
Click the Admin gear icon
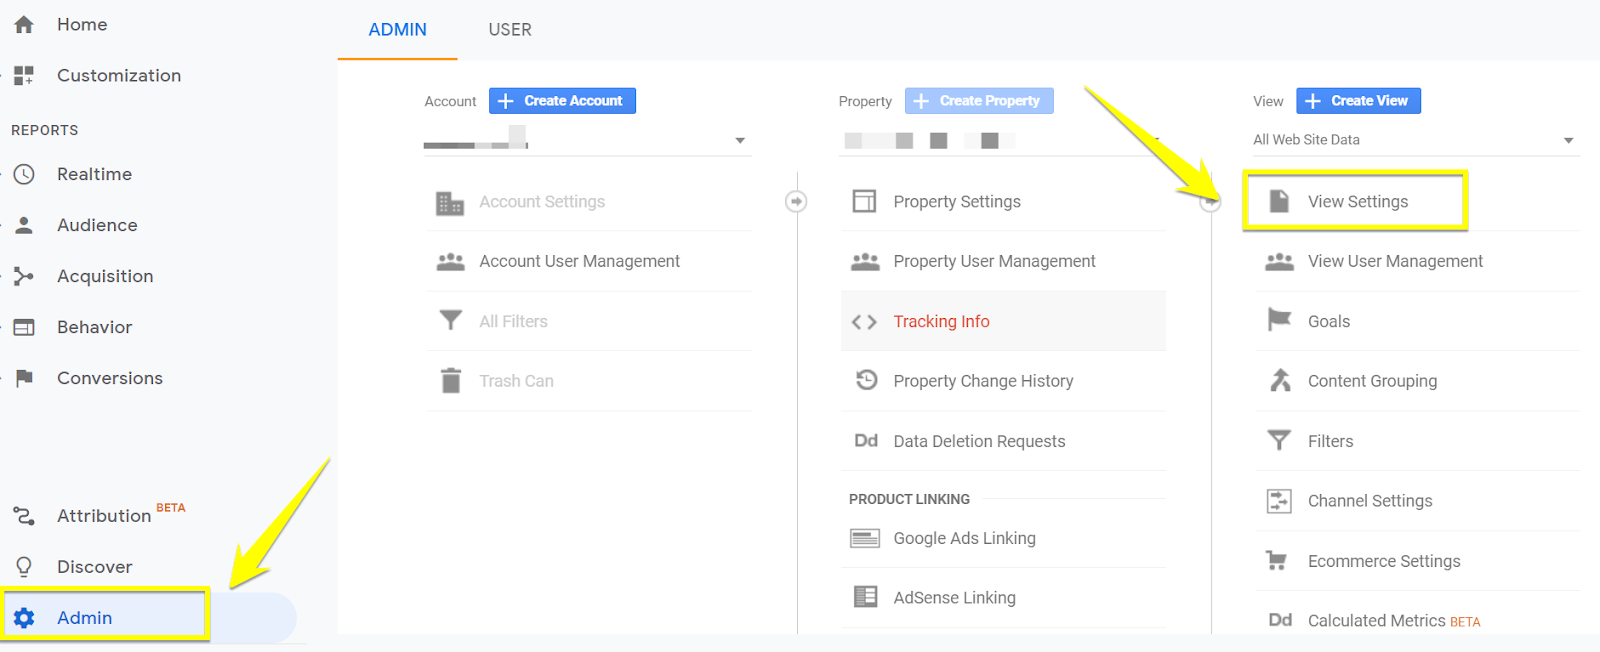[x=25, y=618]
